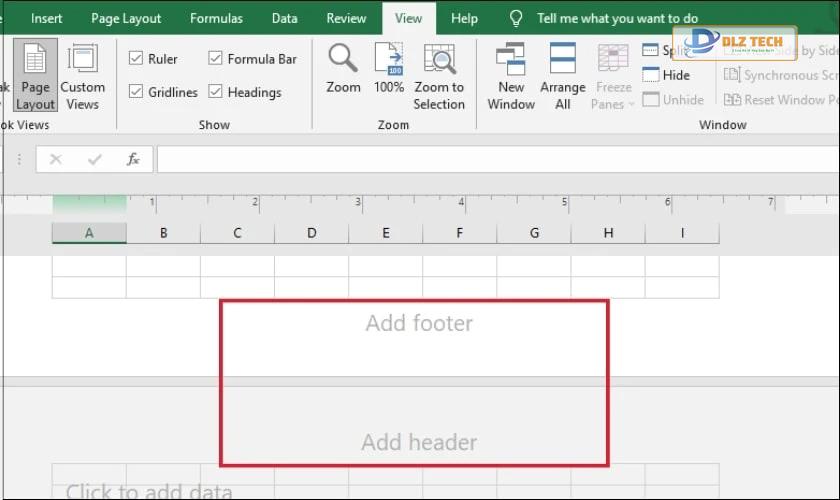Click Add header area
The image size is (840, 500).
point(419,442)
